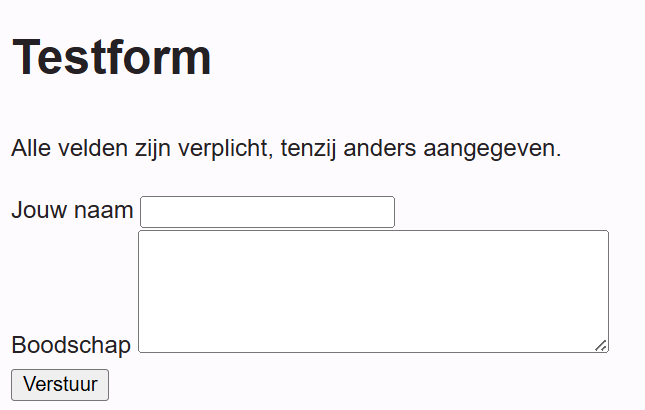Click the word "verplicht" in the instructions
The image size is (645, 410).
pos(224,150)
